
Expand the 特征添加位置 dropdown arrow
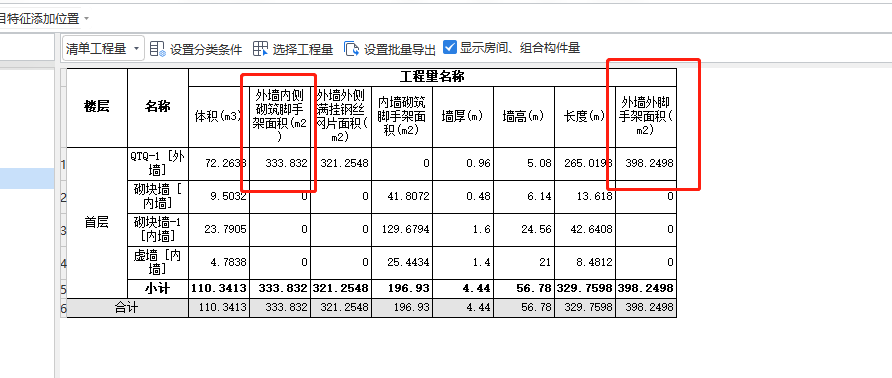click(86, 19)
